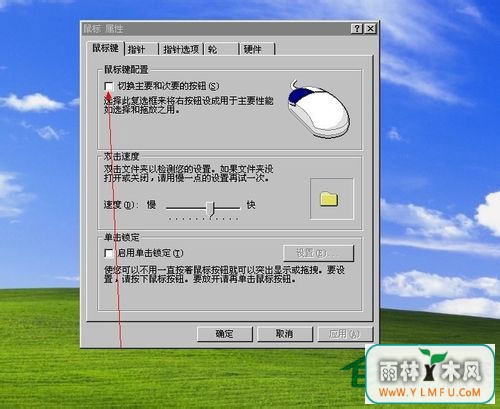Tick the 启用单击锁定 checkbox
The width and height of the screenshot is (500, 409).
[109, 253]
